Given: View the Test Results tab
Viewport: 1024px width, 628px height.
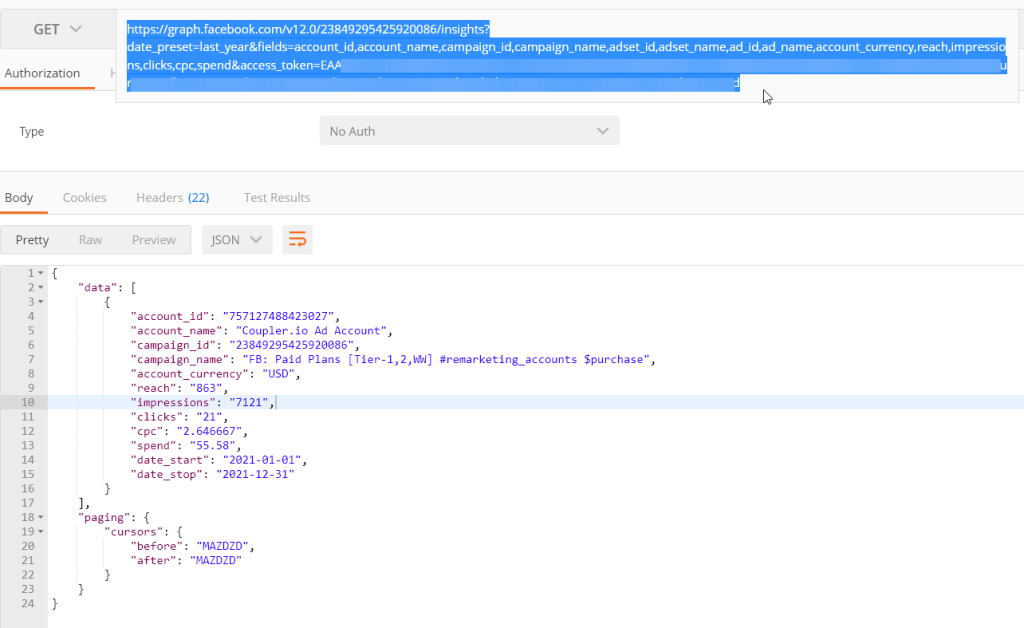Looking at the screenshot, I should coord(276,197).
